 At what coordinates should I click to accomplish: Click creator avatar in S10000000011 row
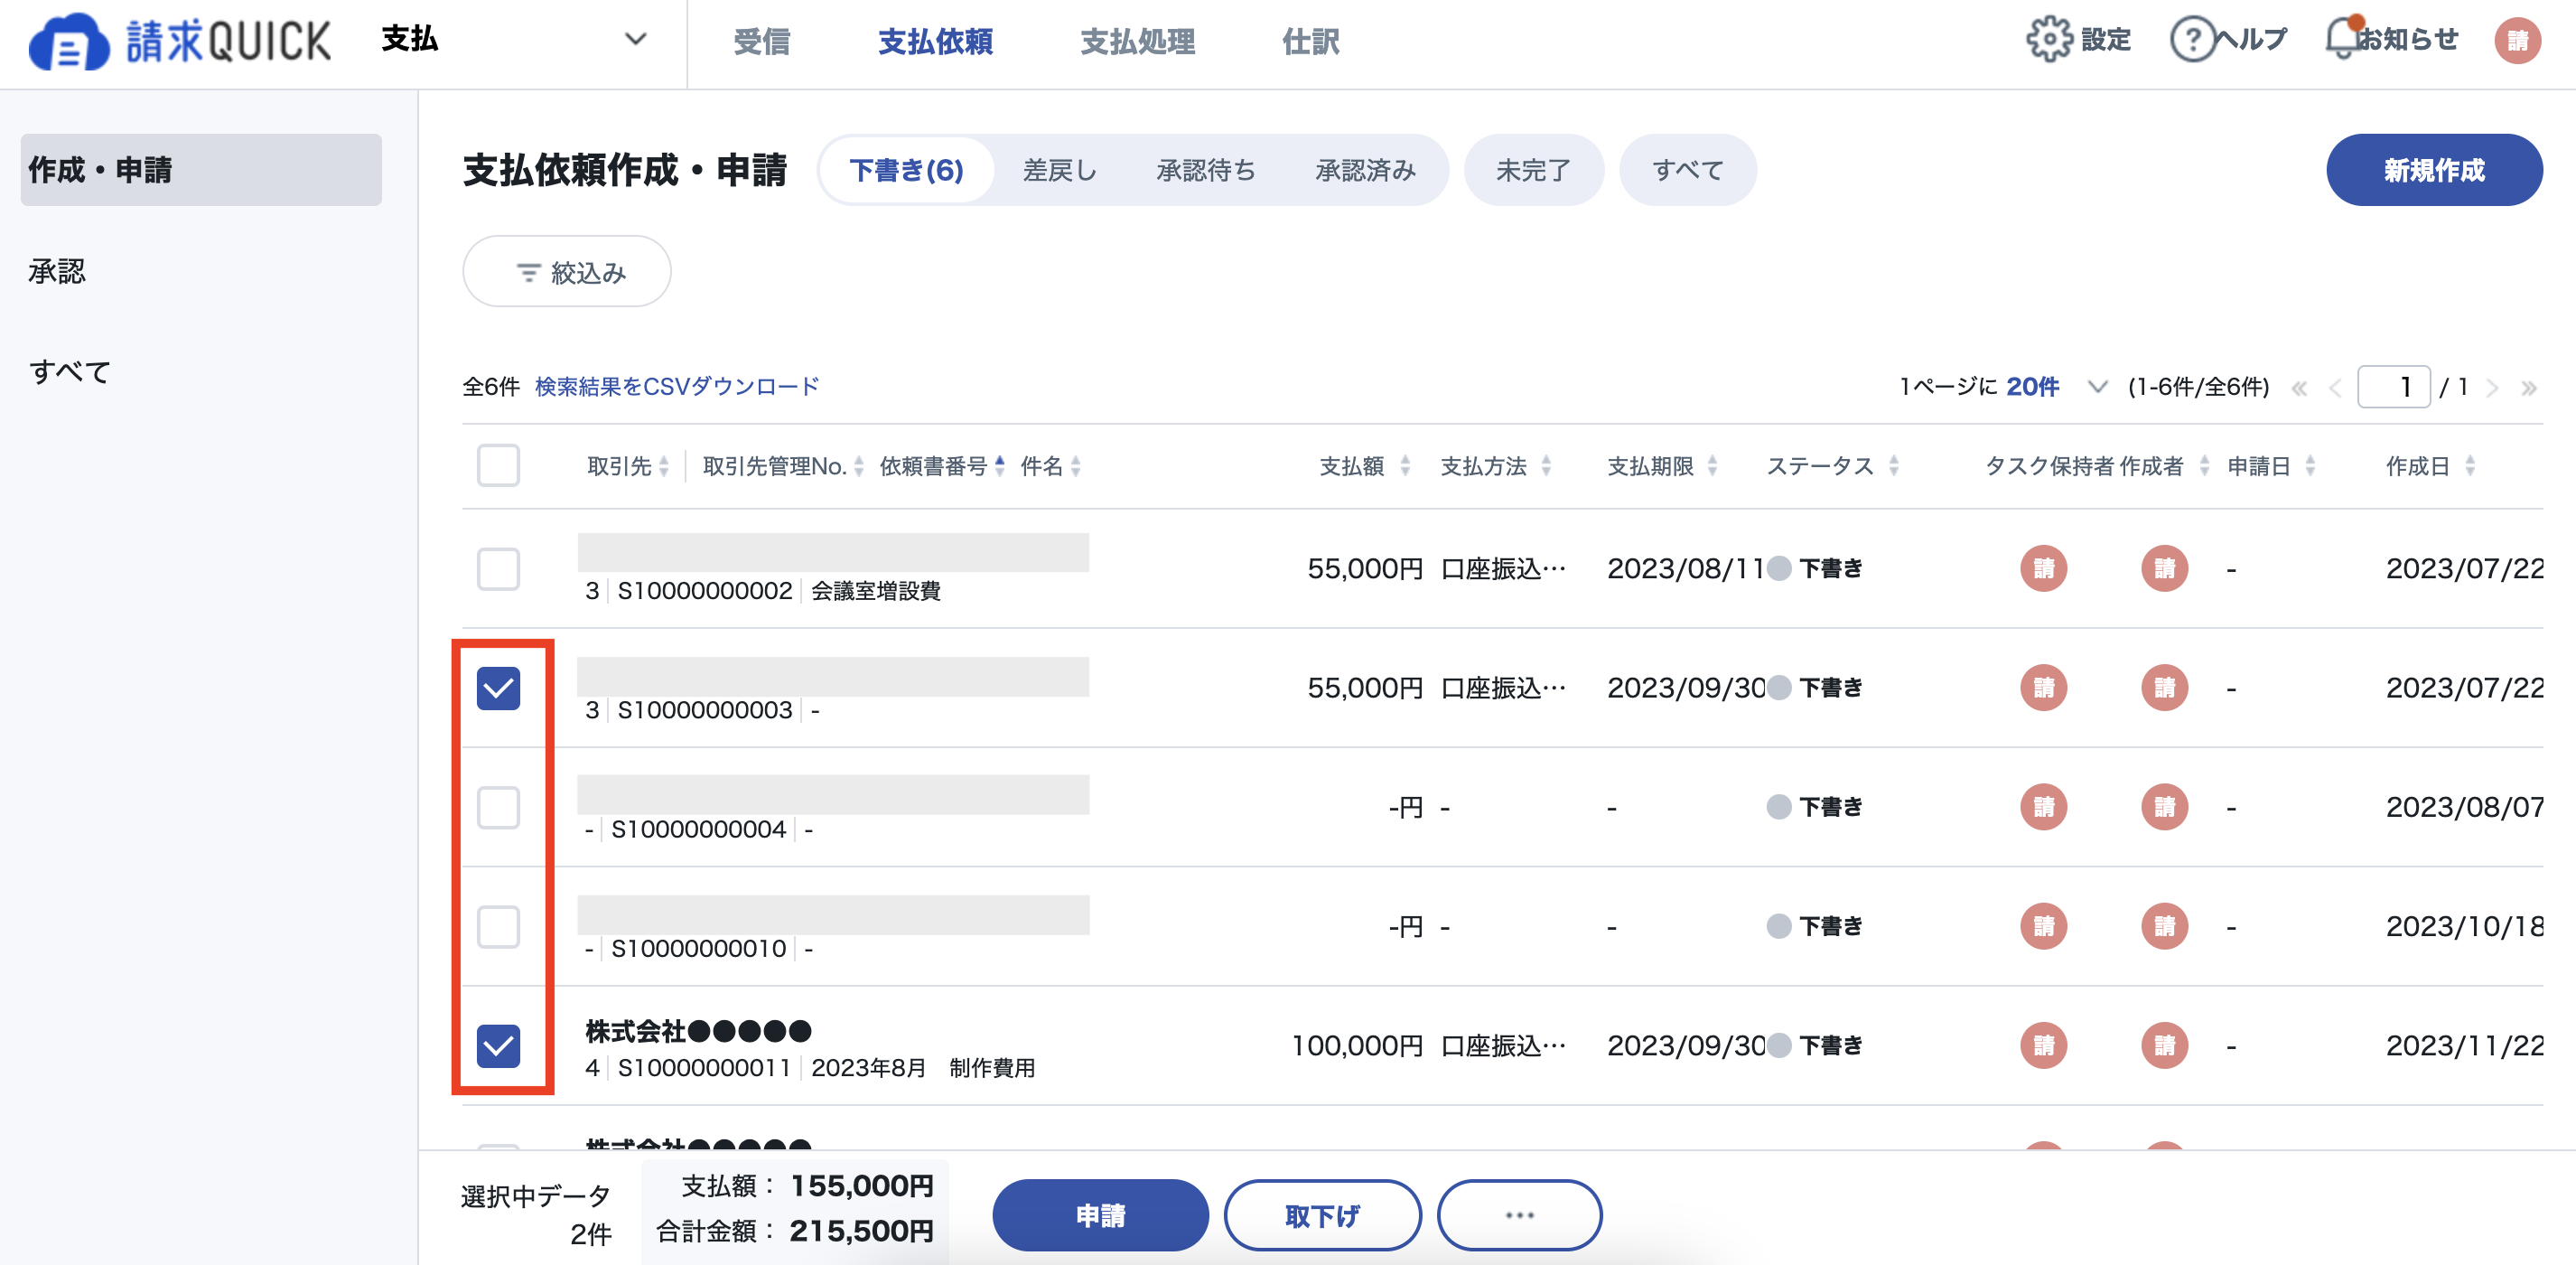[2164, 1046]
